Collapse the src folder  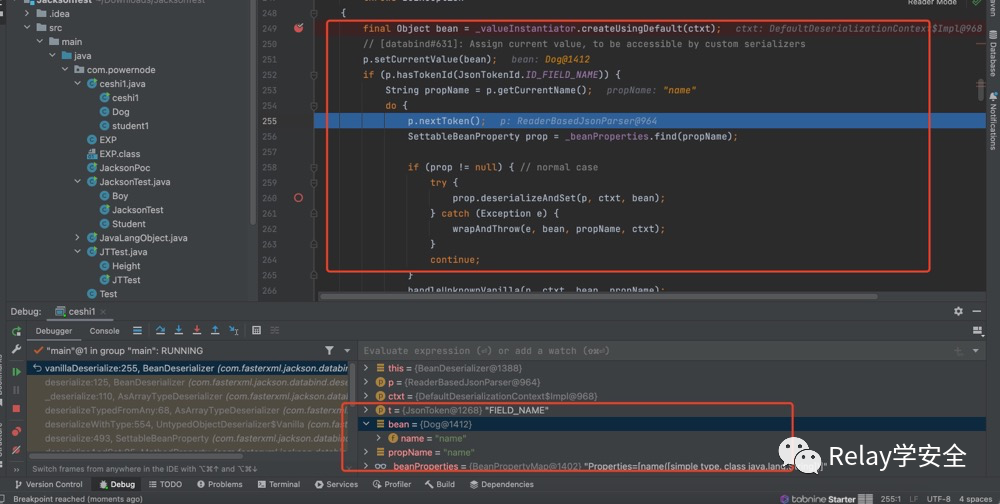27,27
